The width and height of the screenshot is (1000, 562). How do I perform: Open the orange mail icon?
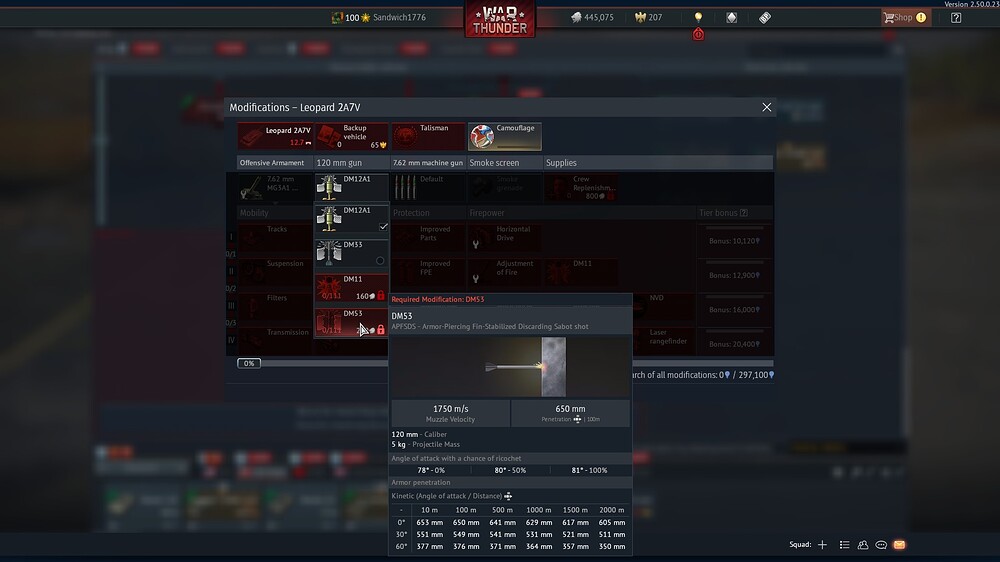(899, 545)
